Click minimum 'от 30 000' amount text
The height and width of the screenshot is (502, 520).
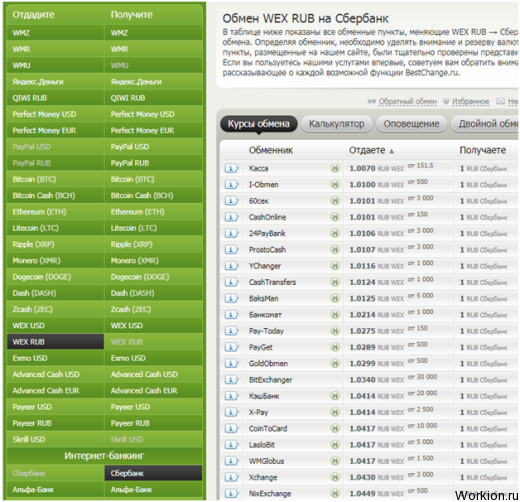pos(422,377)
